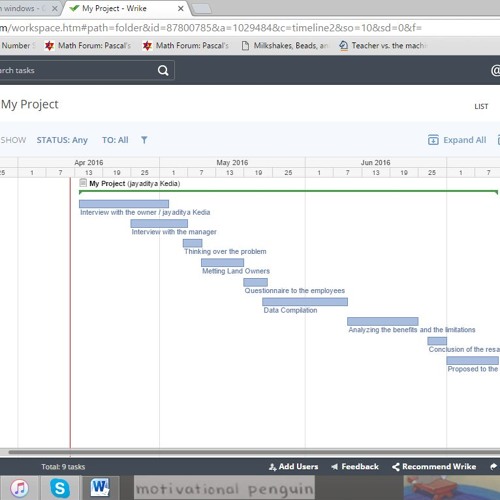Click the search magnifier icon
The image size is (500, 500).
pos(163,70)
